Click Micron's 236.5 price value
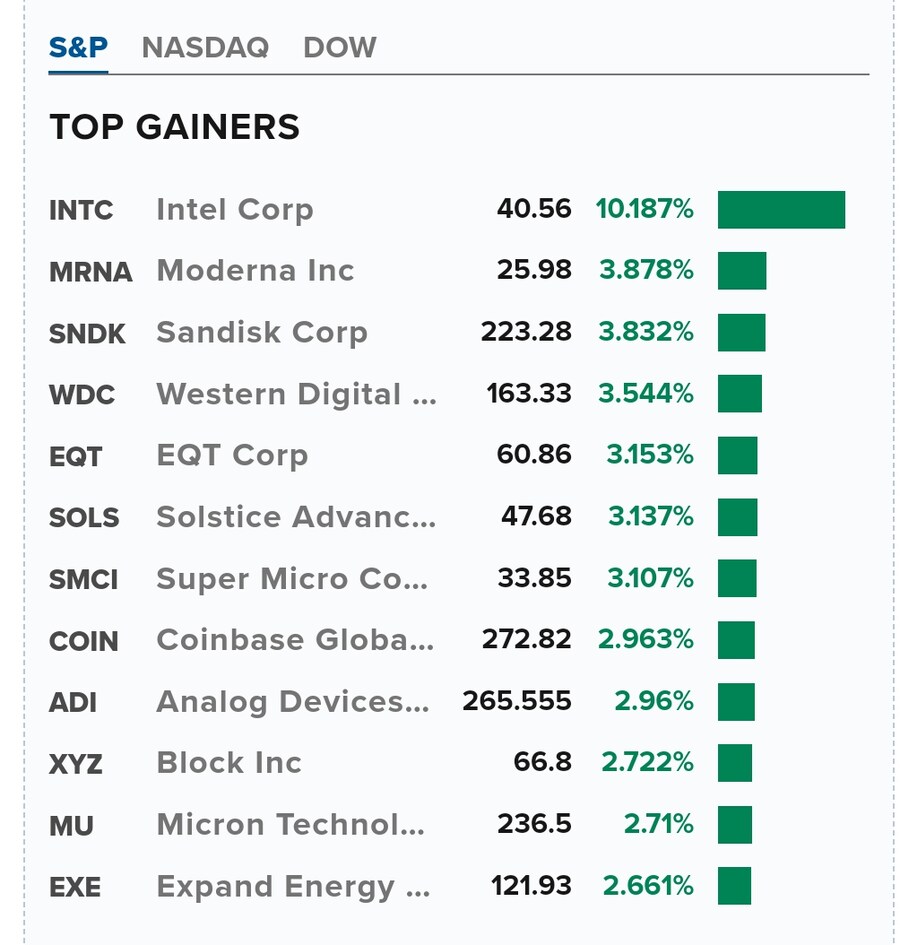This screenshot has height=945, width=900. (x=534, y=824)
